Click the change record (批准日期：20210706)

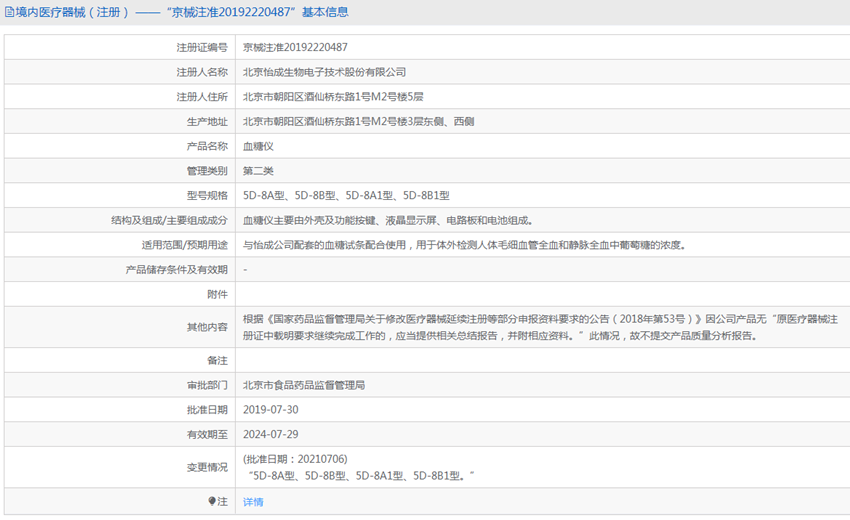295,459
